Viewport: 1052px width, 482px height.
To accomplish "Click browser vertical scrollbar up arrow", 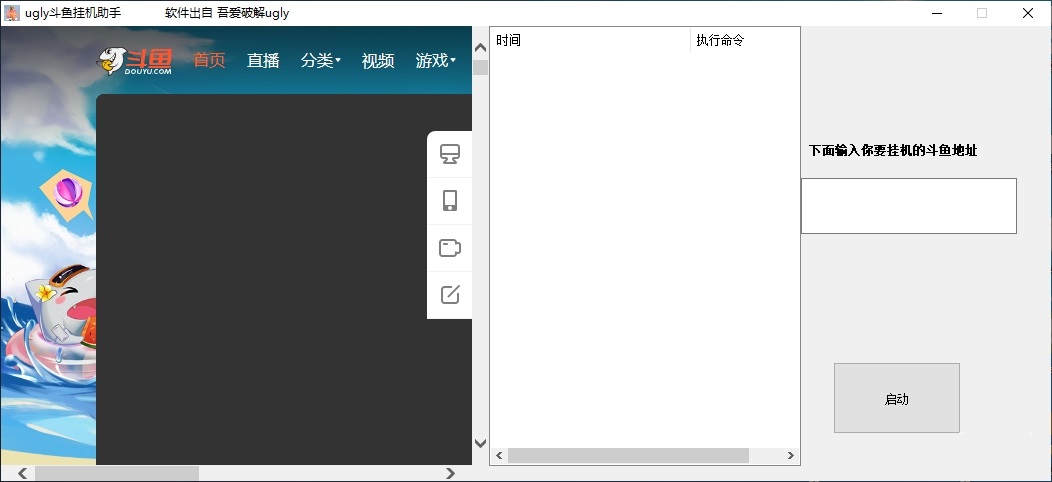I will tap(480, 48).
